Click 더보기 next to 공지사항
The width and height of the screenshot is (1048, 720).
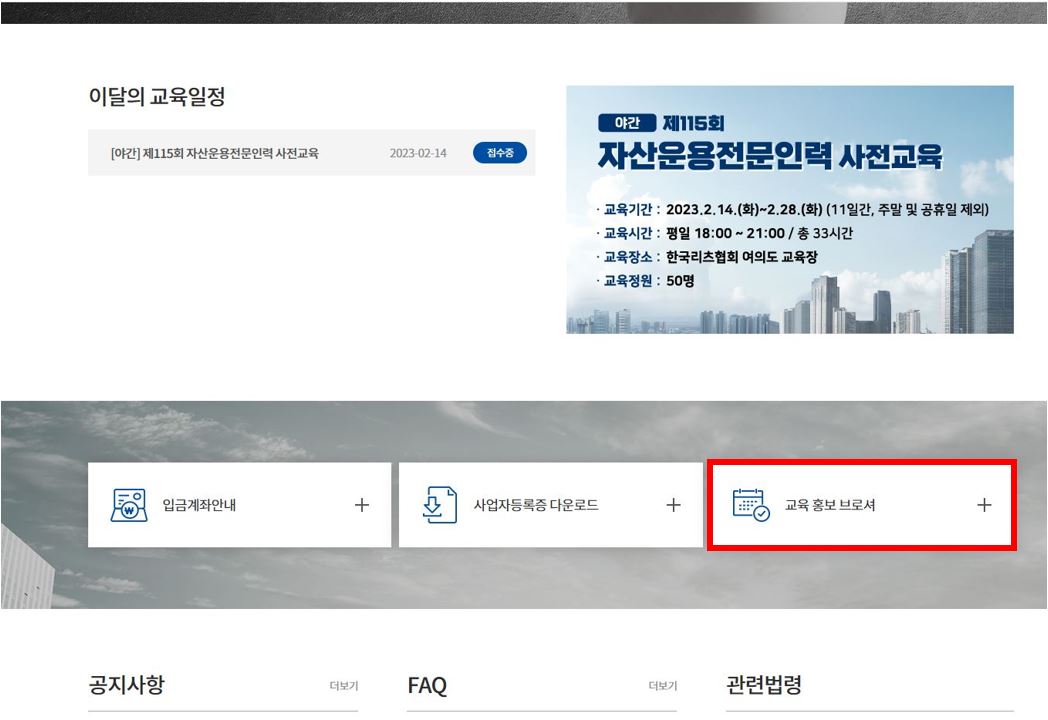(343, 686)
